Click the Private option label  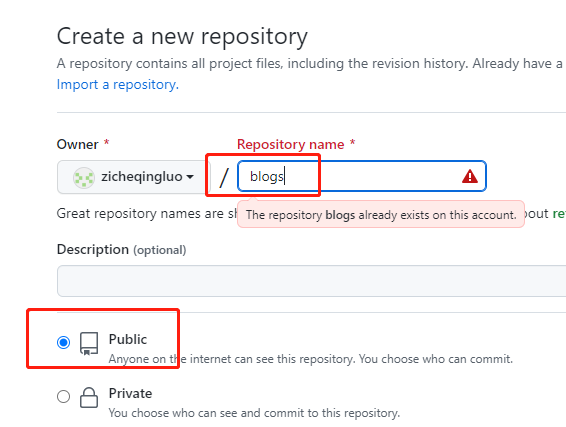click(130, 393)
